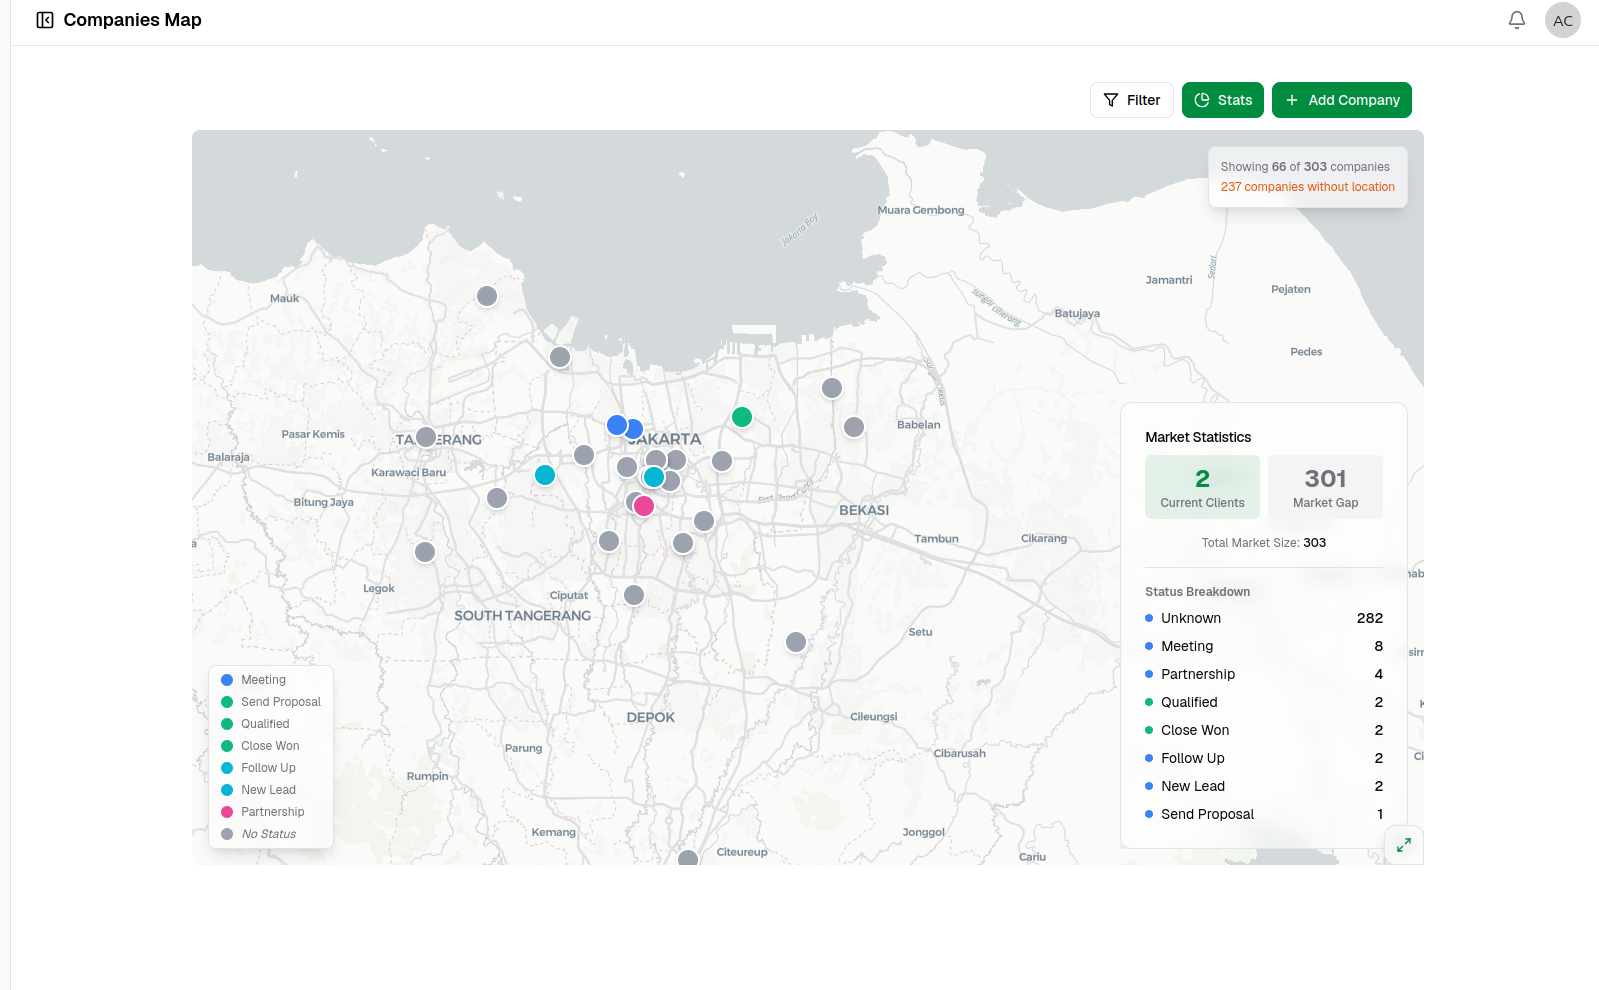This screenshot has height=990, width=1599.
Task: Select Send Proposal row in Status Breakdown
Action: coord(1264,814)
